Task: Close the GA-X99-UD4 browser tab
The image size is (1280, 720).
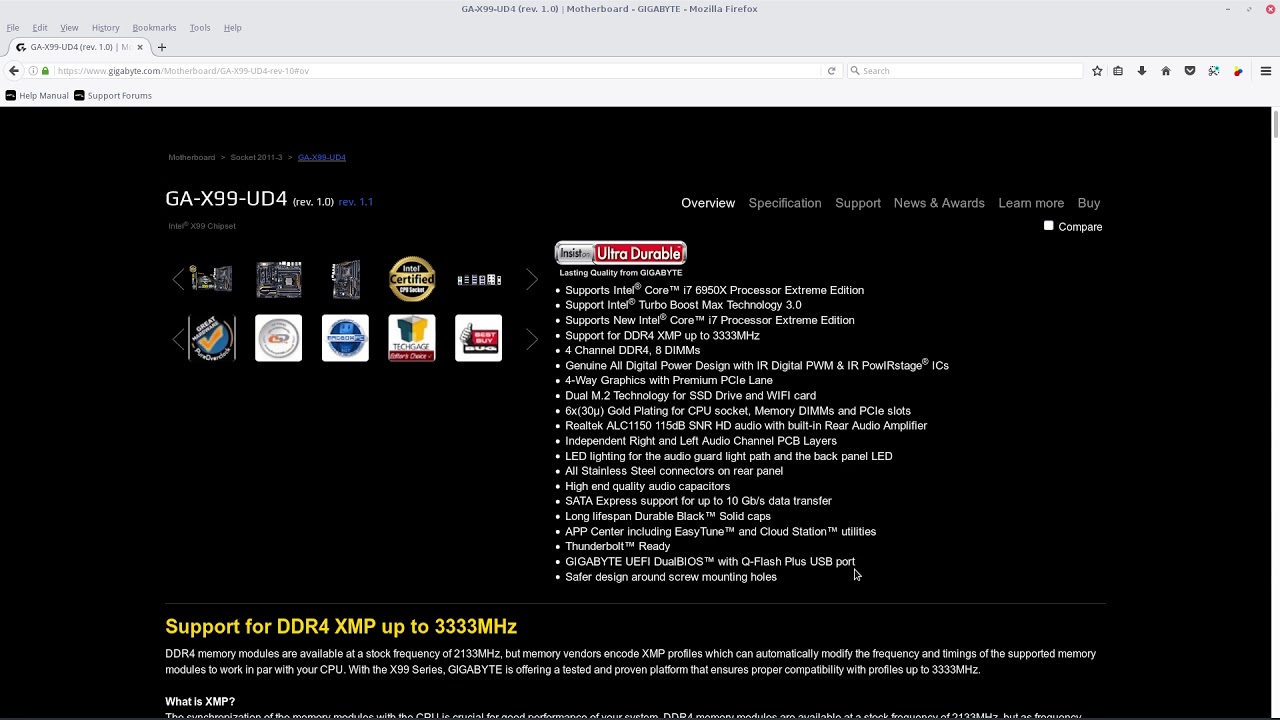Action: pyautogui.click(x=140, y=47)
